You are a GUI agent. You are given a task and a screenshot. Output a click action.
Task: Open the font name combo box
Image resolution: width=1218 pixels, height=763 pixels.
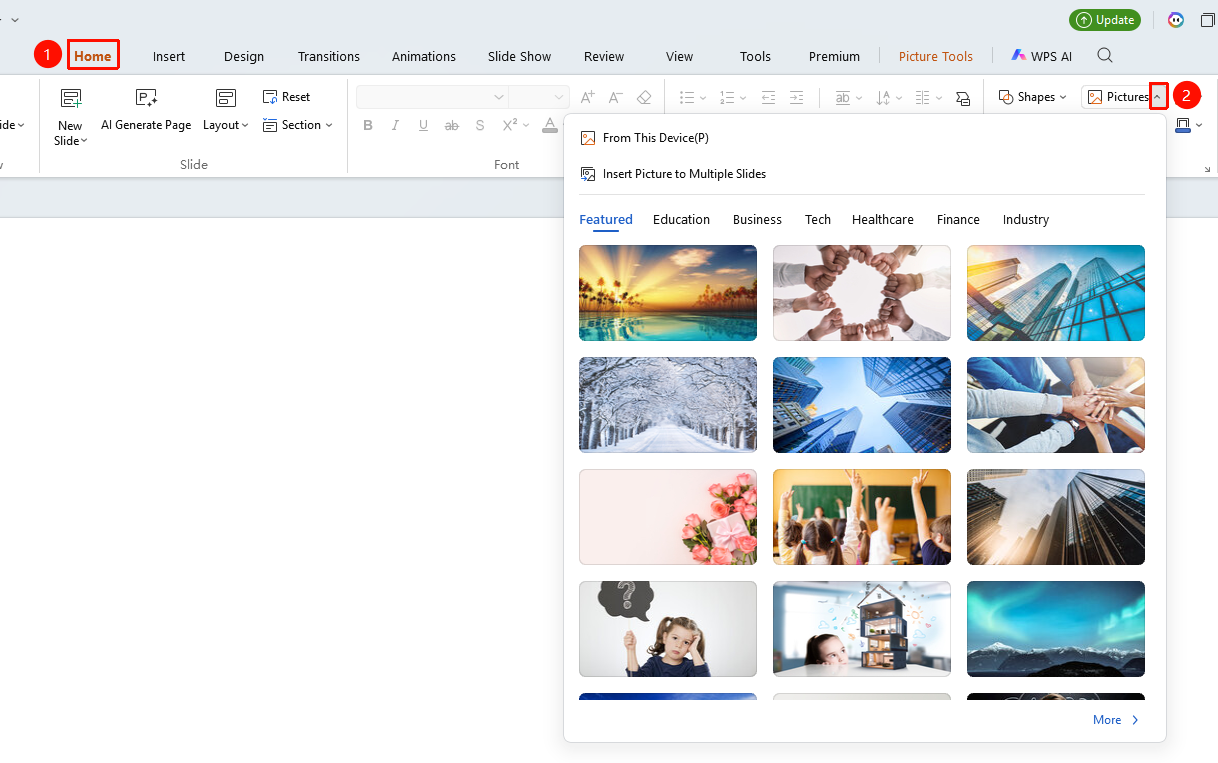[432, 97]
